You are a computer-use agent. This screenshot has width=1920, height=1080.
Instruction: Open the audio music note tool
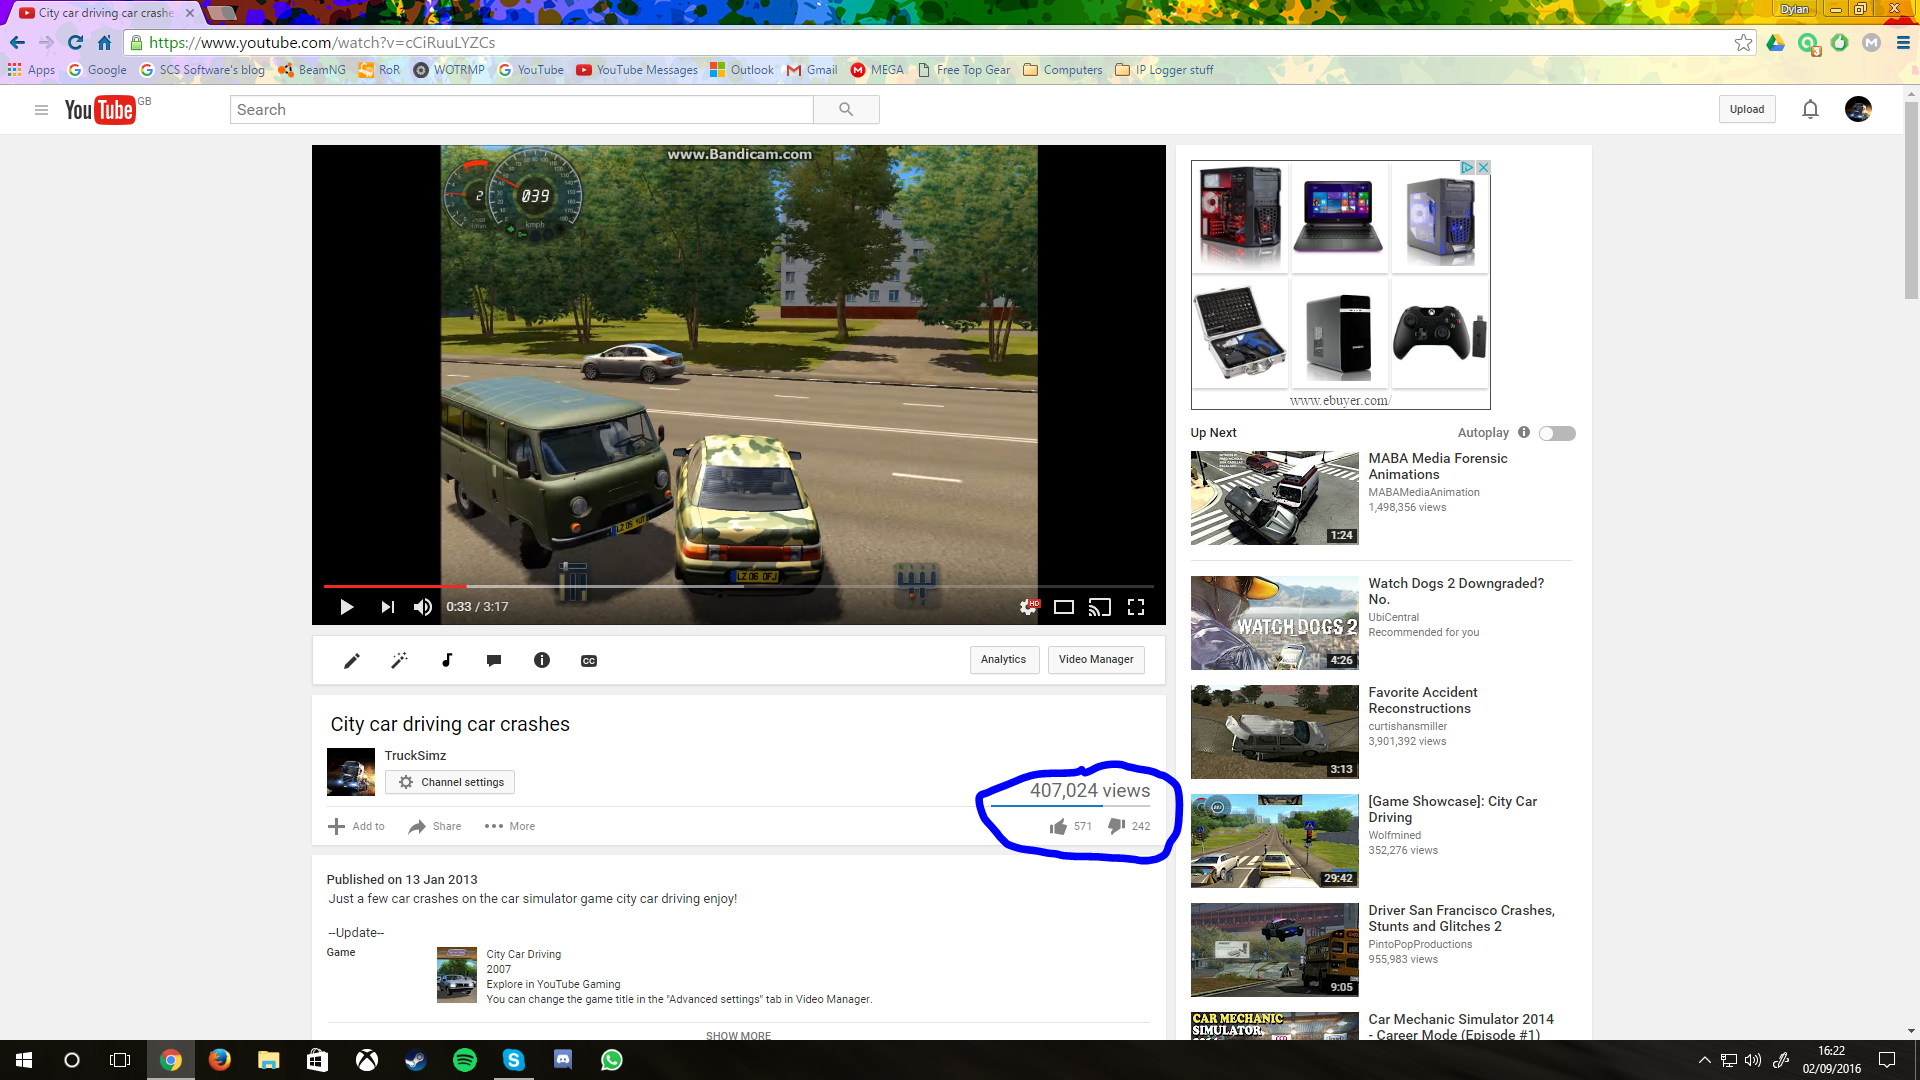tap(447, 660)
